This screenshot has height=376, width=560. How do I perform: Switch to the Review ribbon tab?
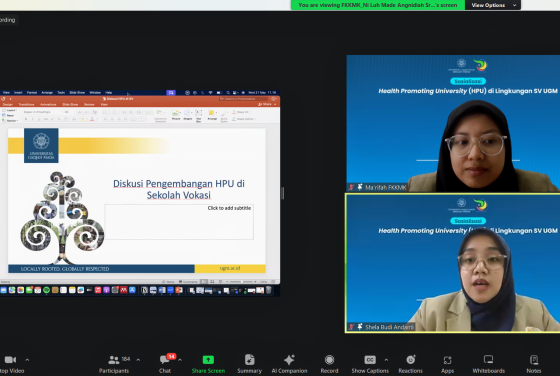(89, 105)
